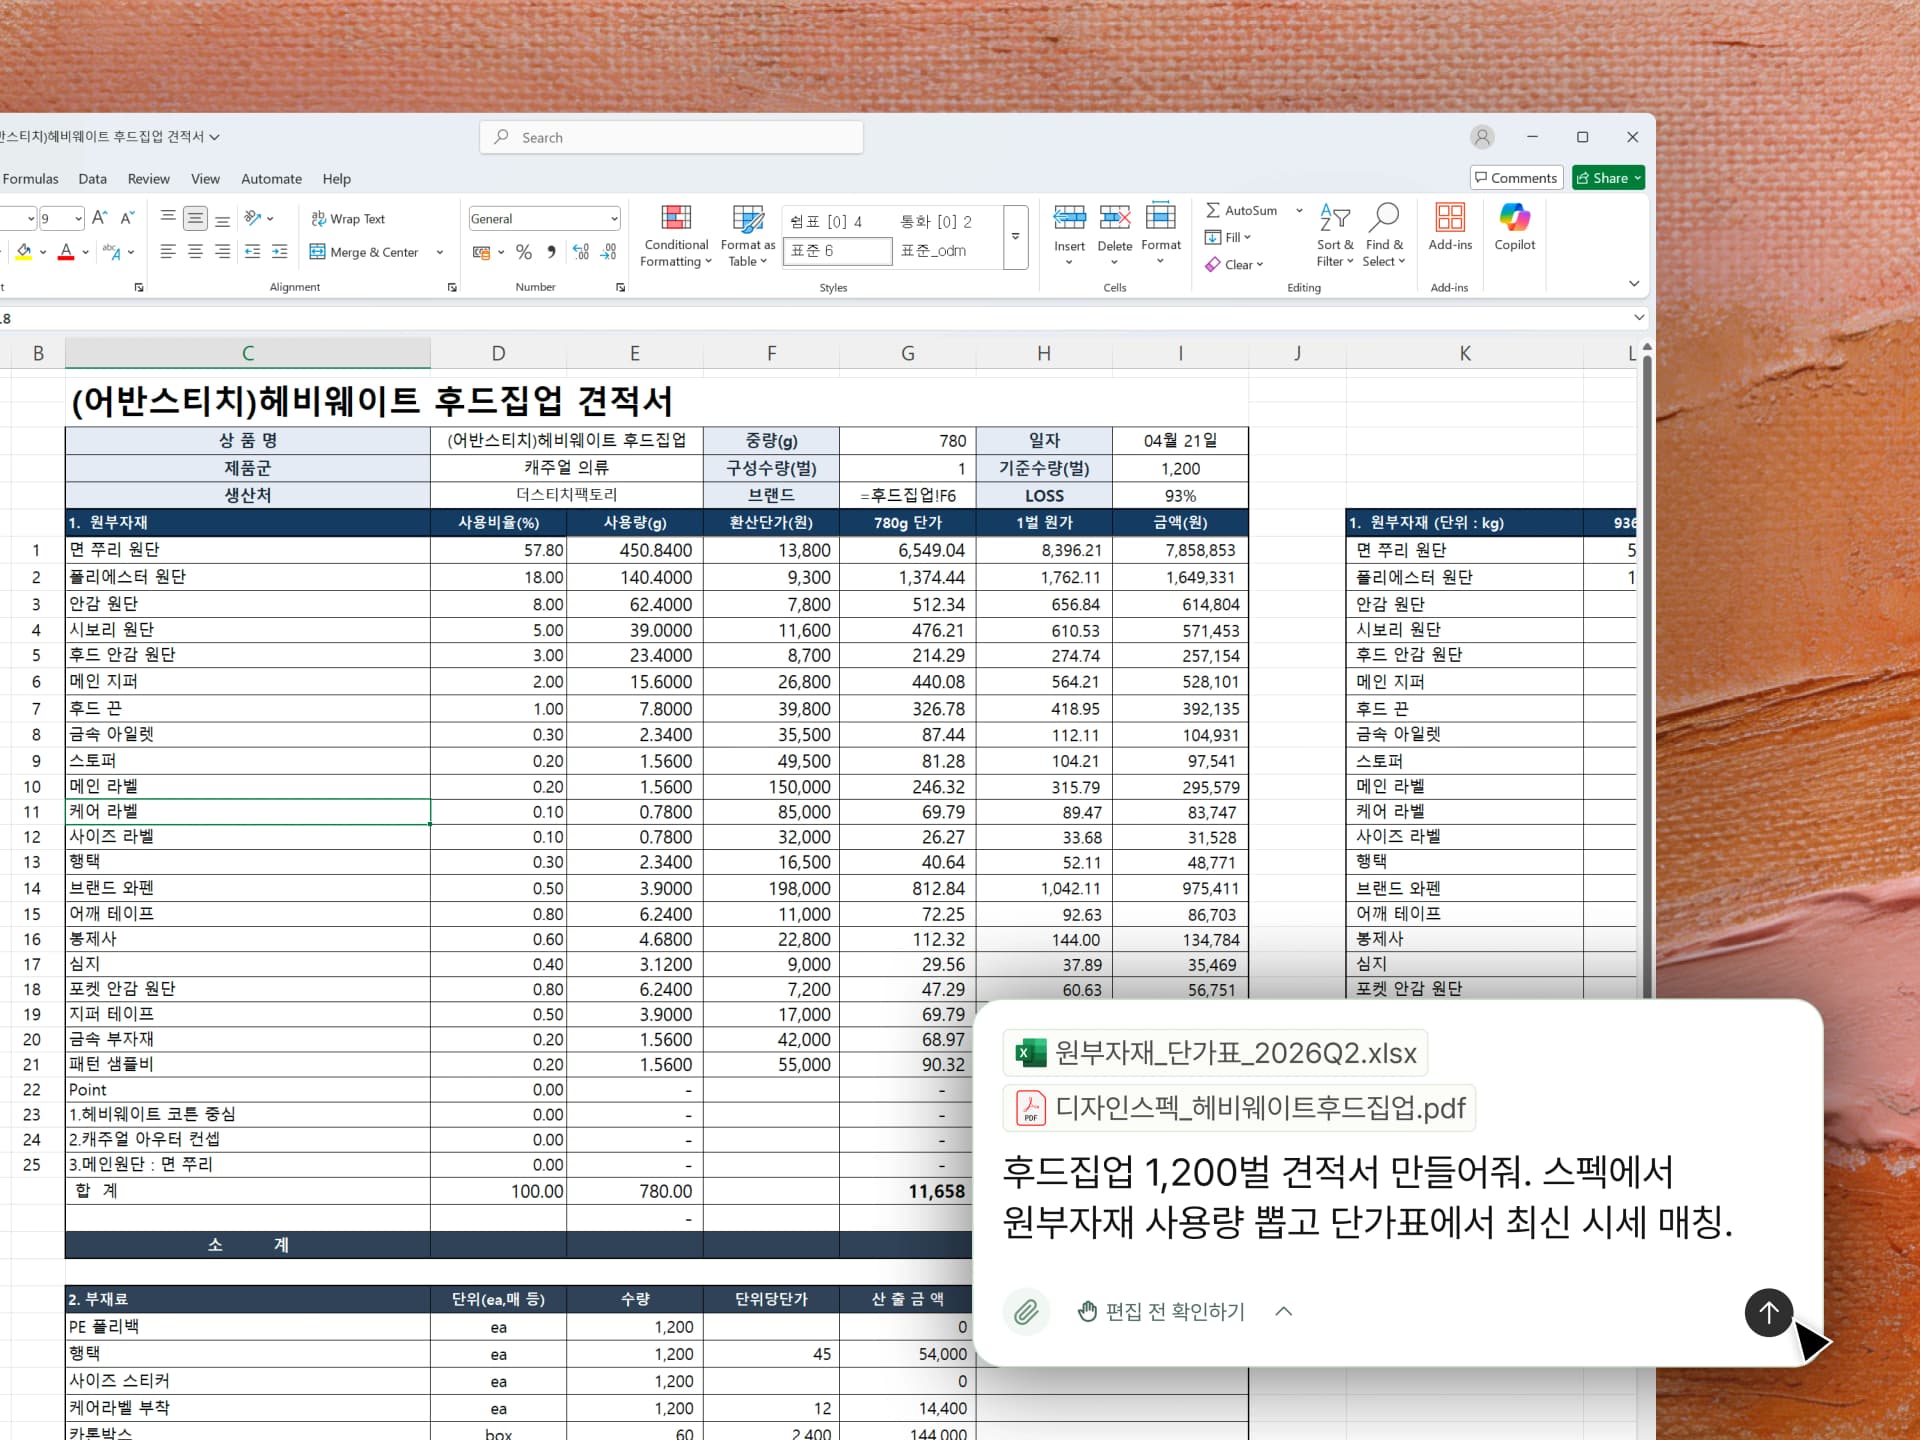Expand the cell styles gallery

[1015, 237]
